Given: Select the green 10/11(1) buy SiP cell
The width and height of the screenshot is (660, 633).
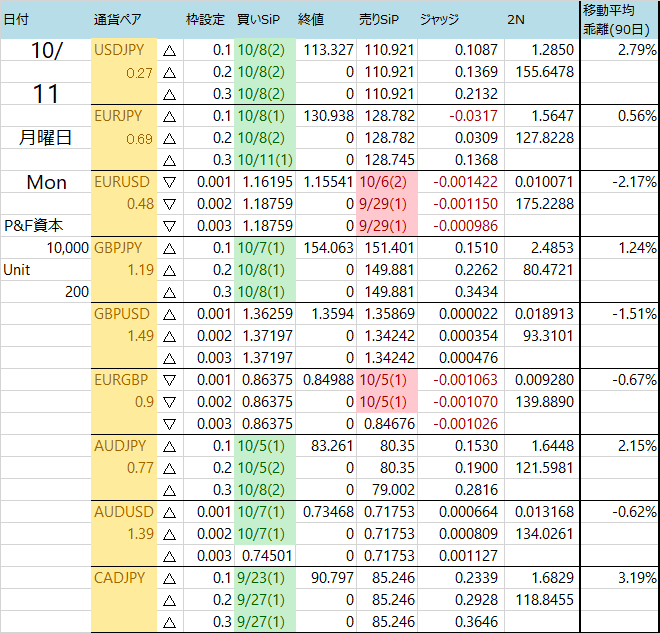Looking at the screenshot, I should tap(265, 160).
